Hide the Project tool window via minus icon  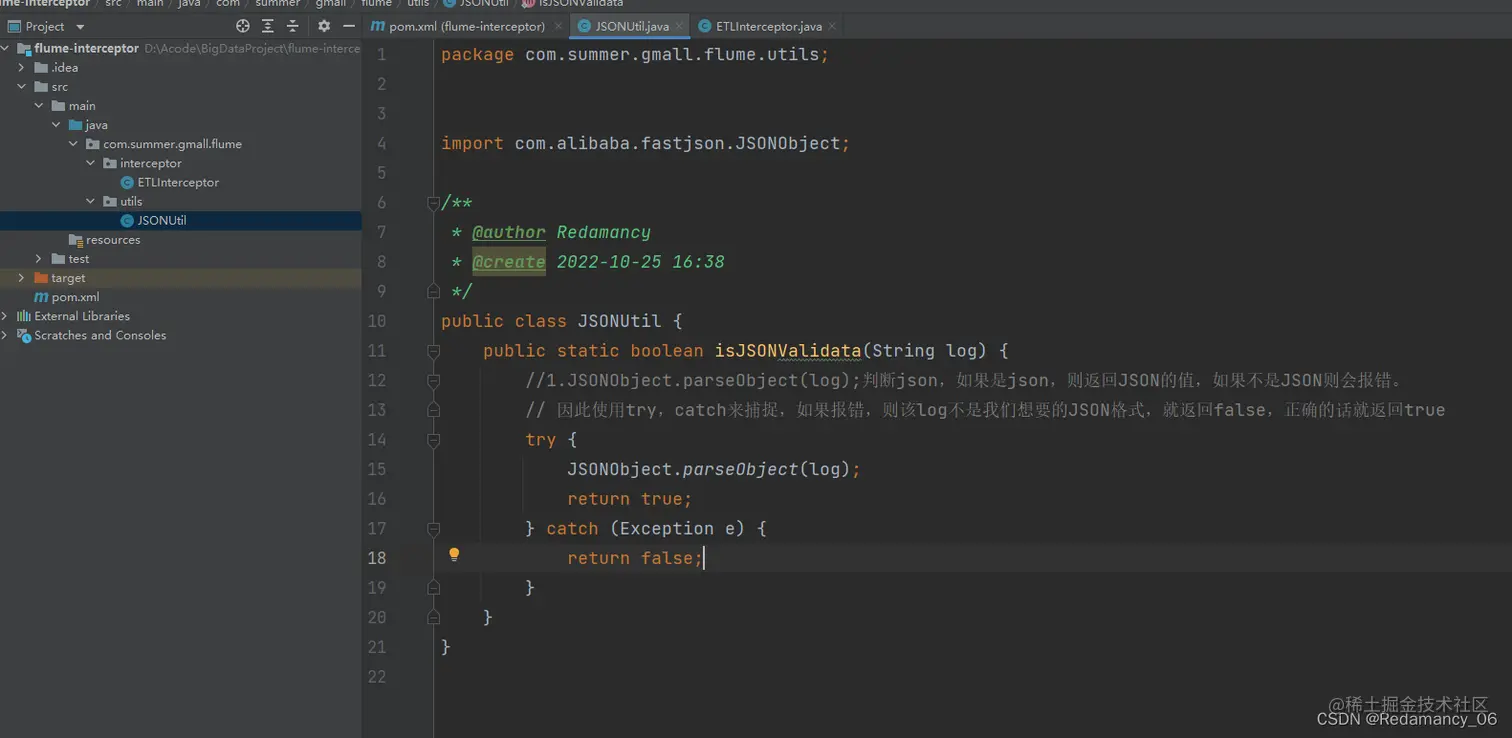[x=348, y=26]
